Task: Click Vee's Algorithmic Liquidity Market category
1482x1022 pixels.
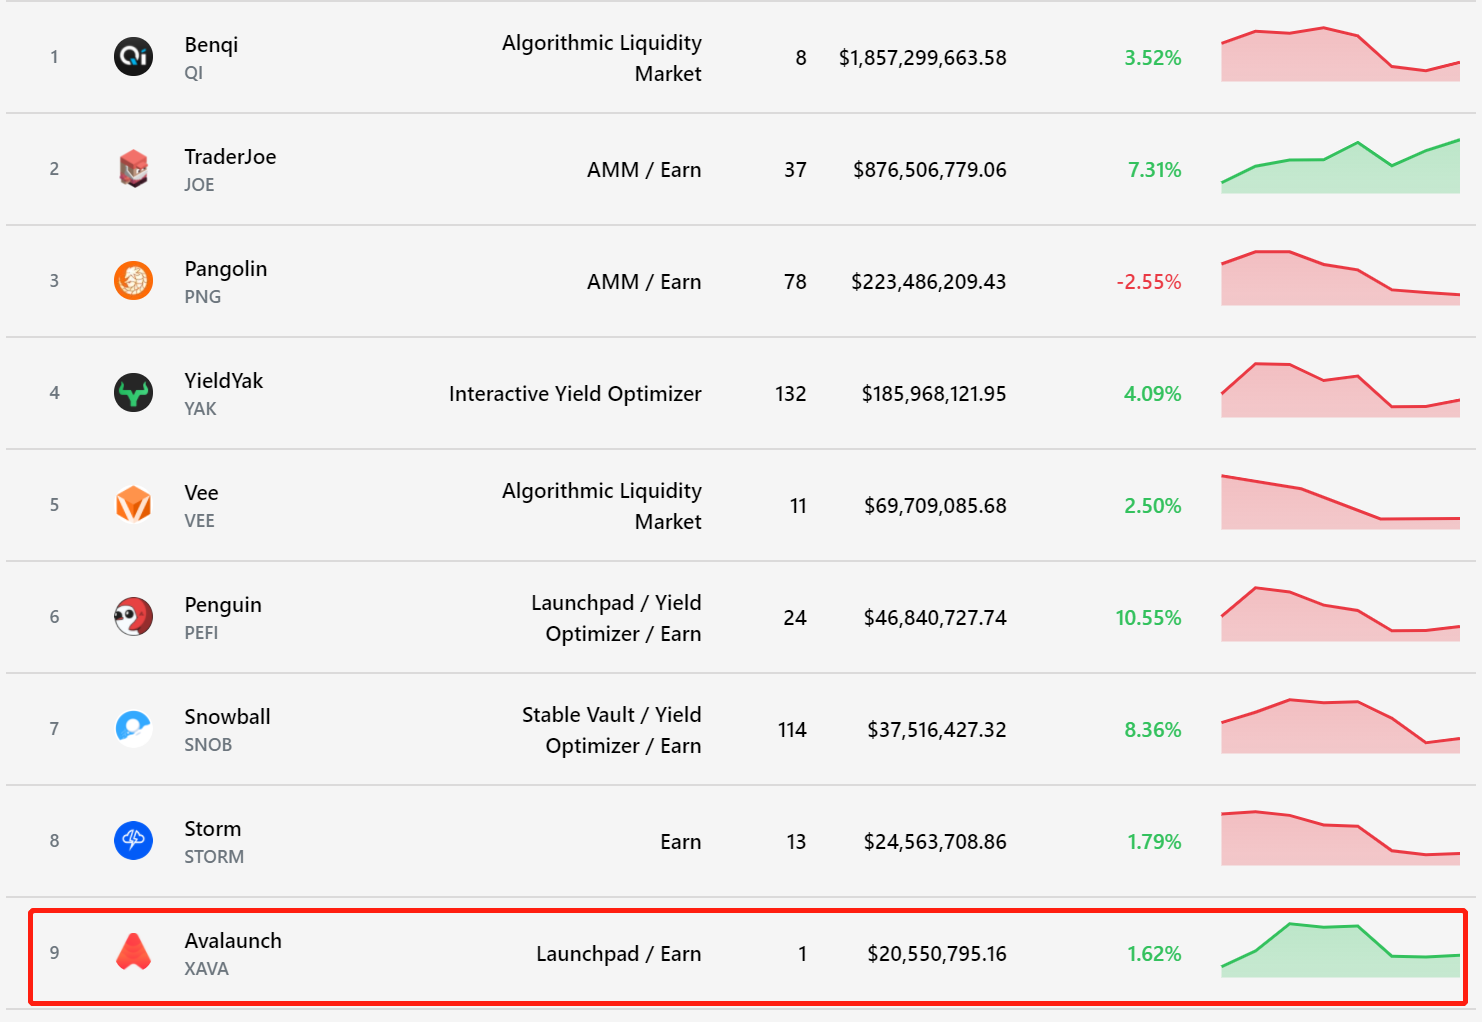Action: [x=602, y=506]
